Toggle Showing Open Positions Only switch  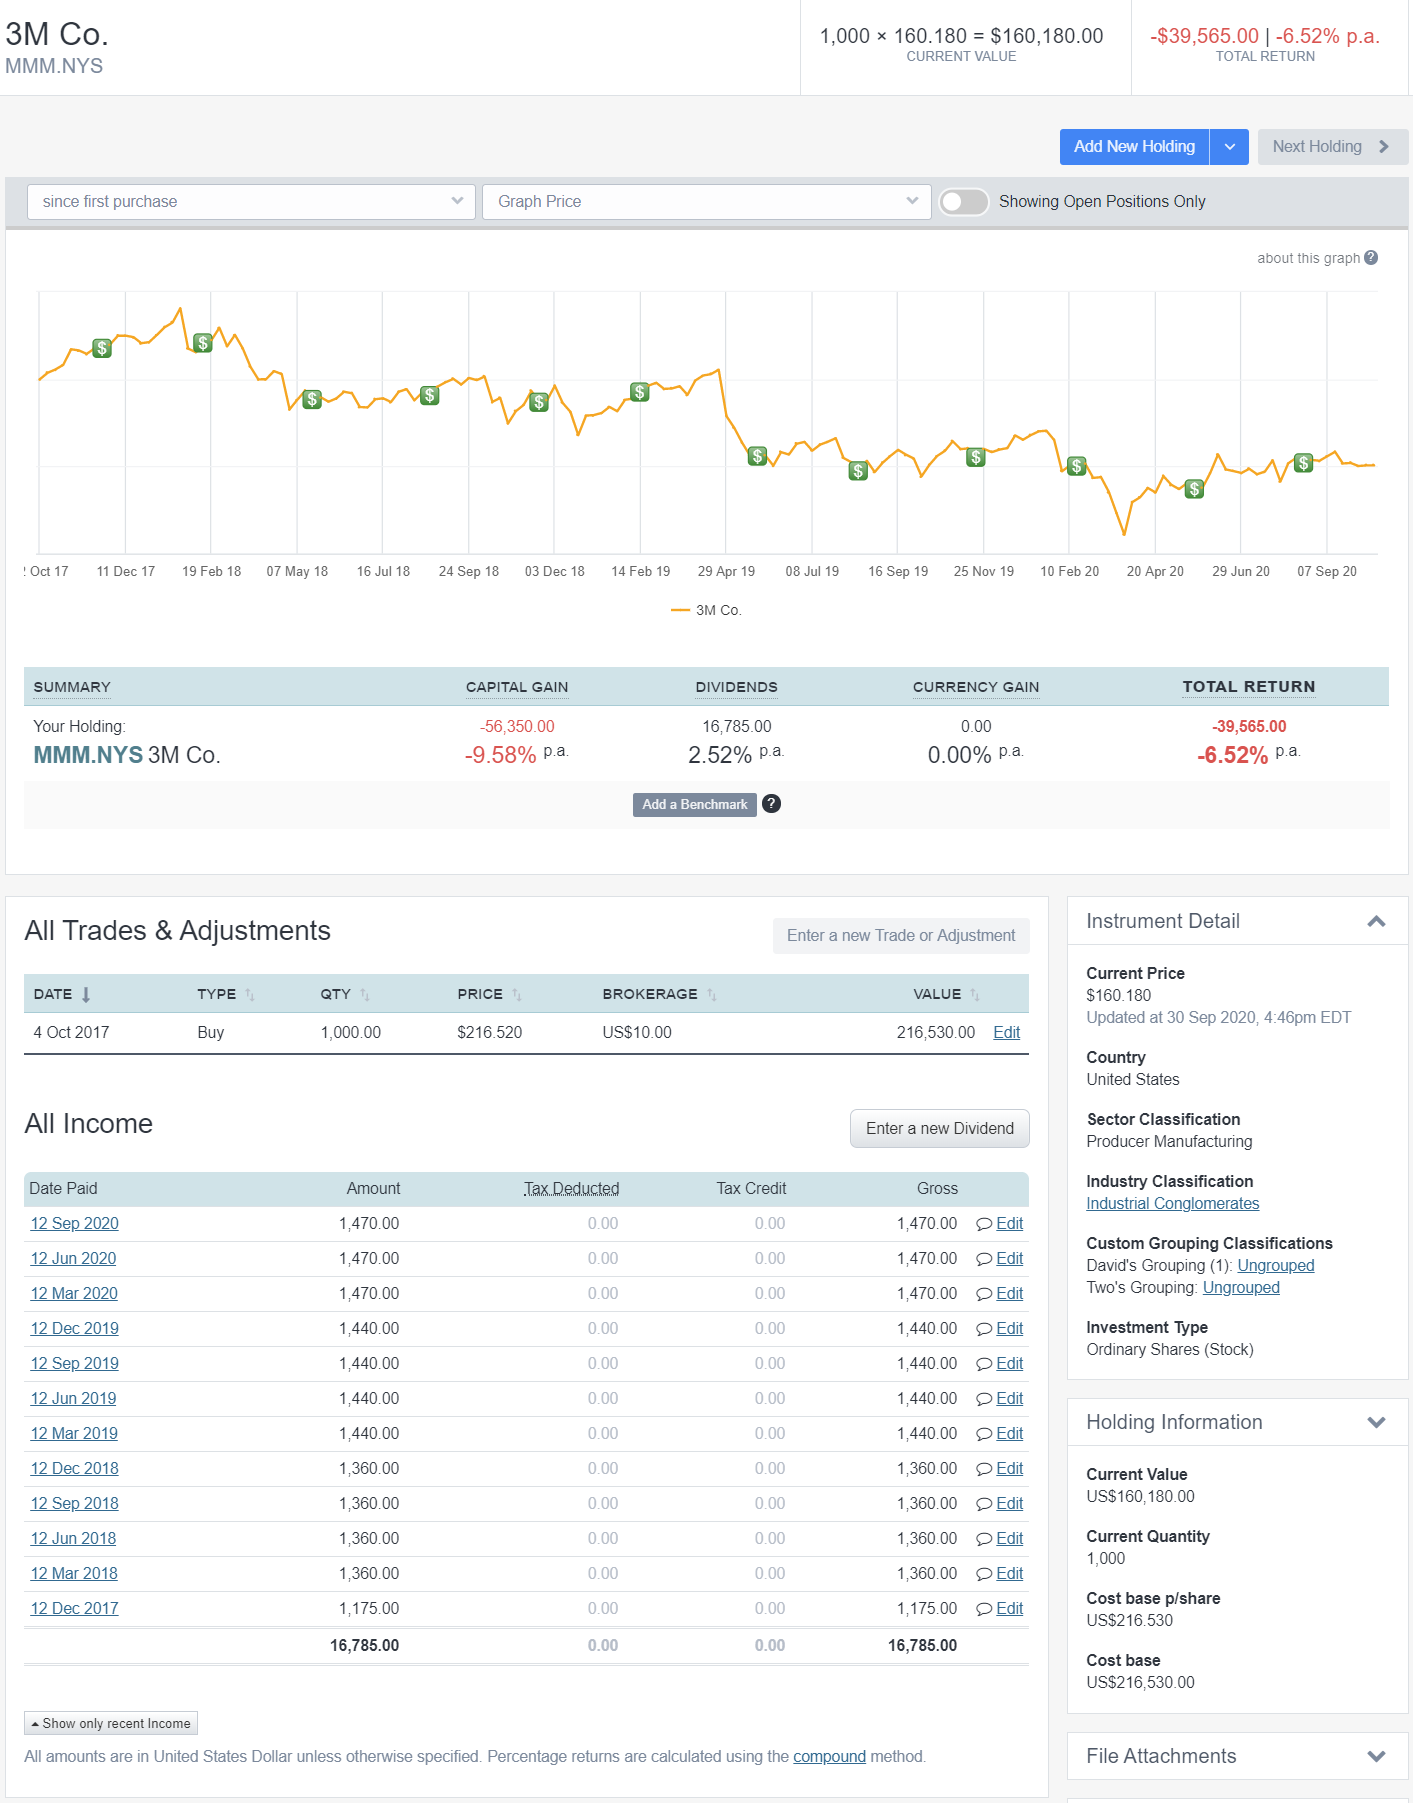tap(964, 202)
